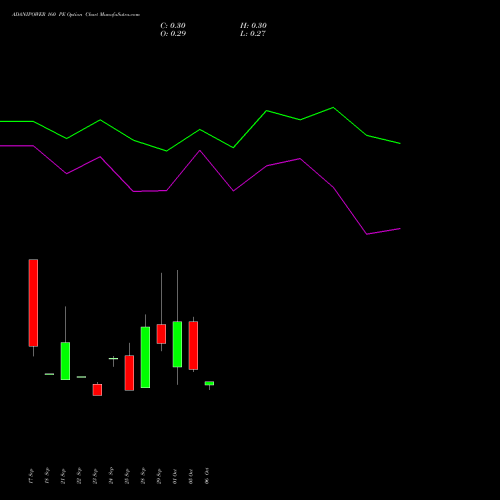
Task: Select the red candlestick above 05 Oct
Action: click(x=193, y=345)
